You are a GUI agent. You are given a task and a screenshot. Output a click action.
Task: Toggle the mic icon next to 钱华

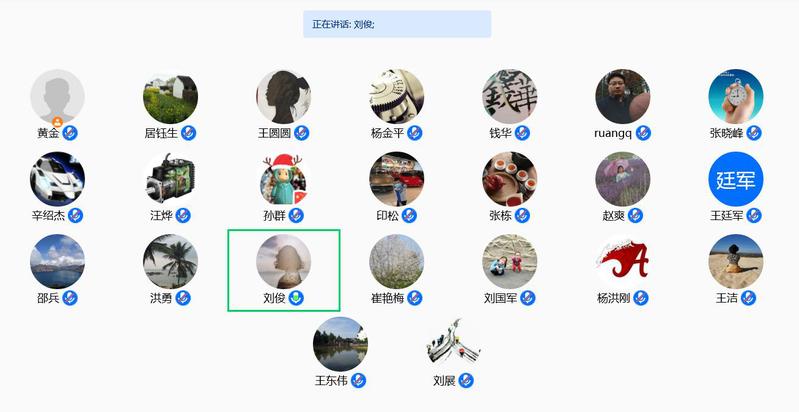click(x=522, y=133)
